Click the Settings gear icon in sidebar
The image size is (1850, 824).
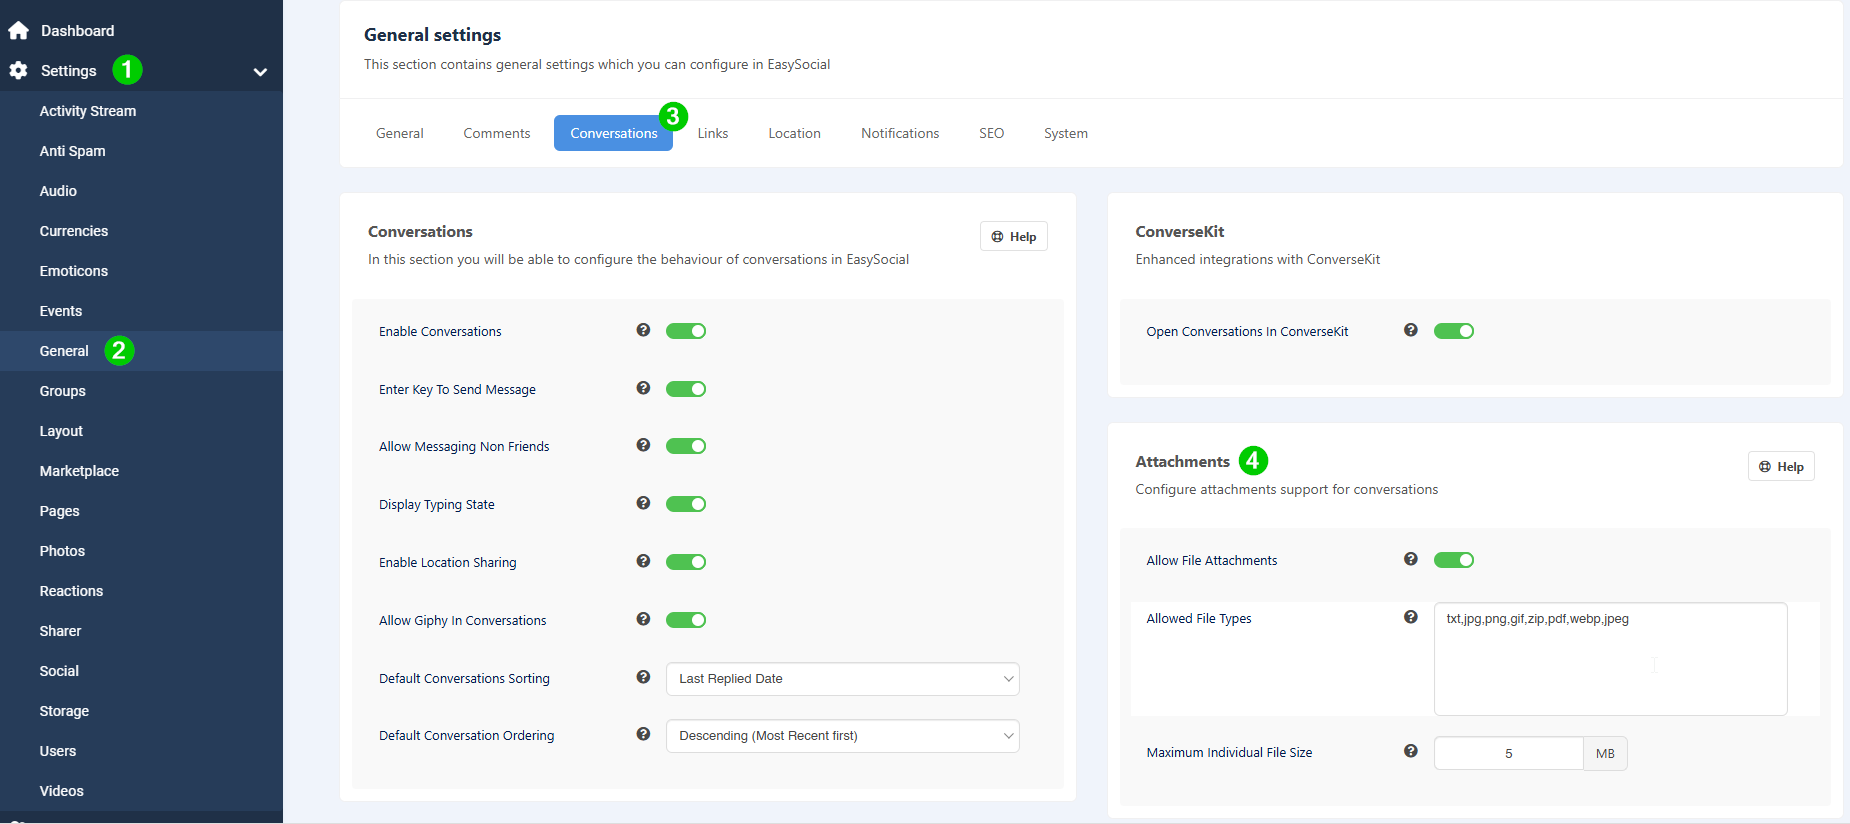click(18, 71)
